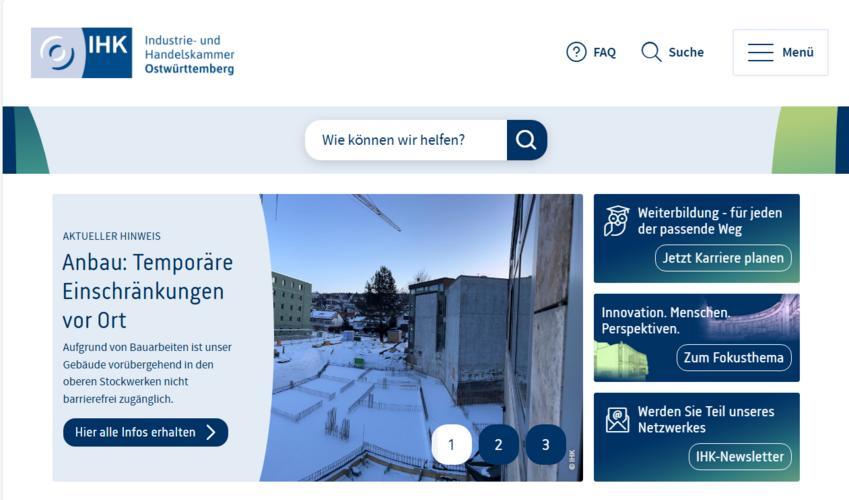Focus the 'Wie können wir helfen?' search field
Image resolution: width=849 pixels, height=500 pixels.
[406, 140]
